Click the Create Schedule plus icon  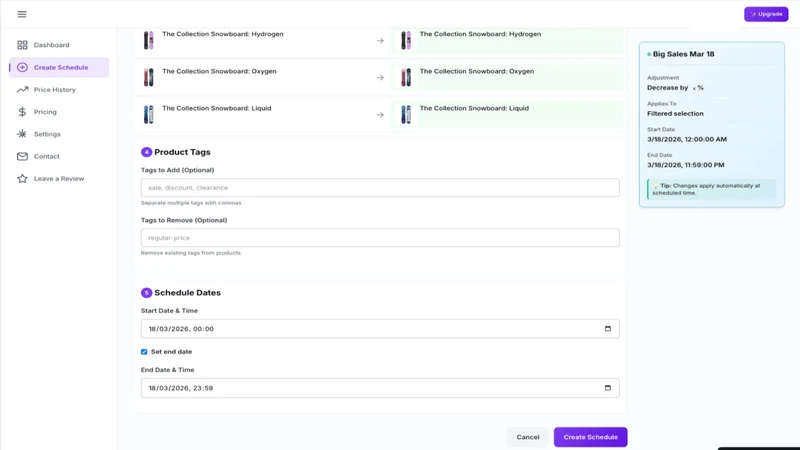click(22, 67)
